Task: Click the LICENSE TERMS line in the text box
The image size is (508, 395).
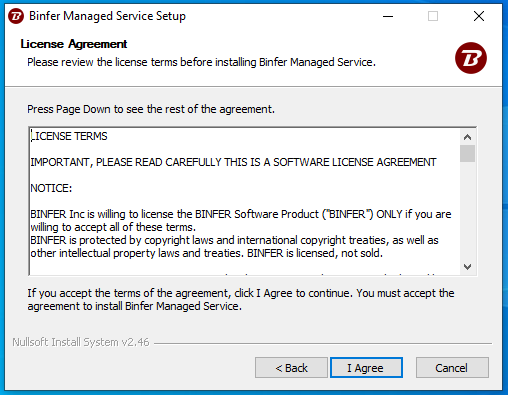Action: tap(69, 136)
